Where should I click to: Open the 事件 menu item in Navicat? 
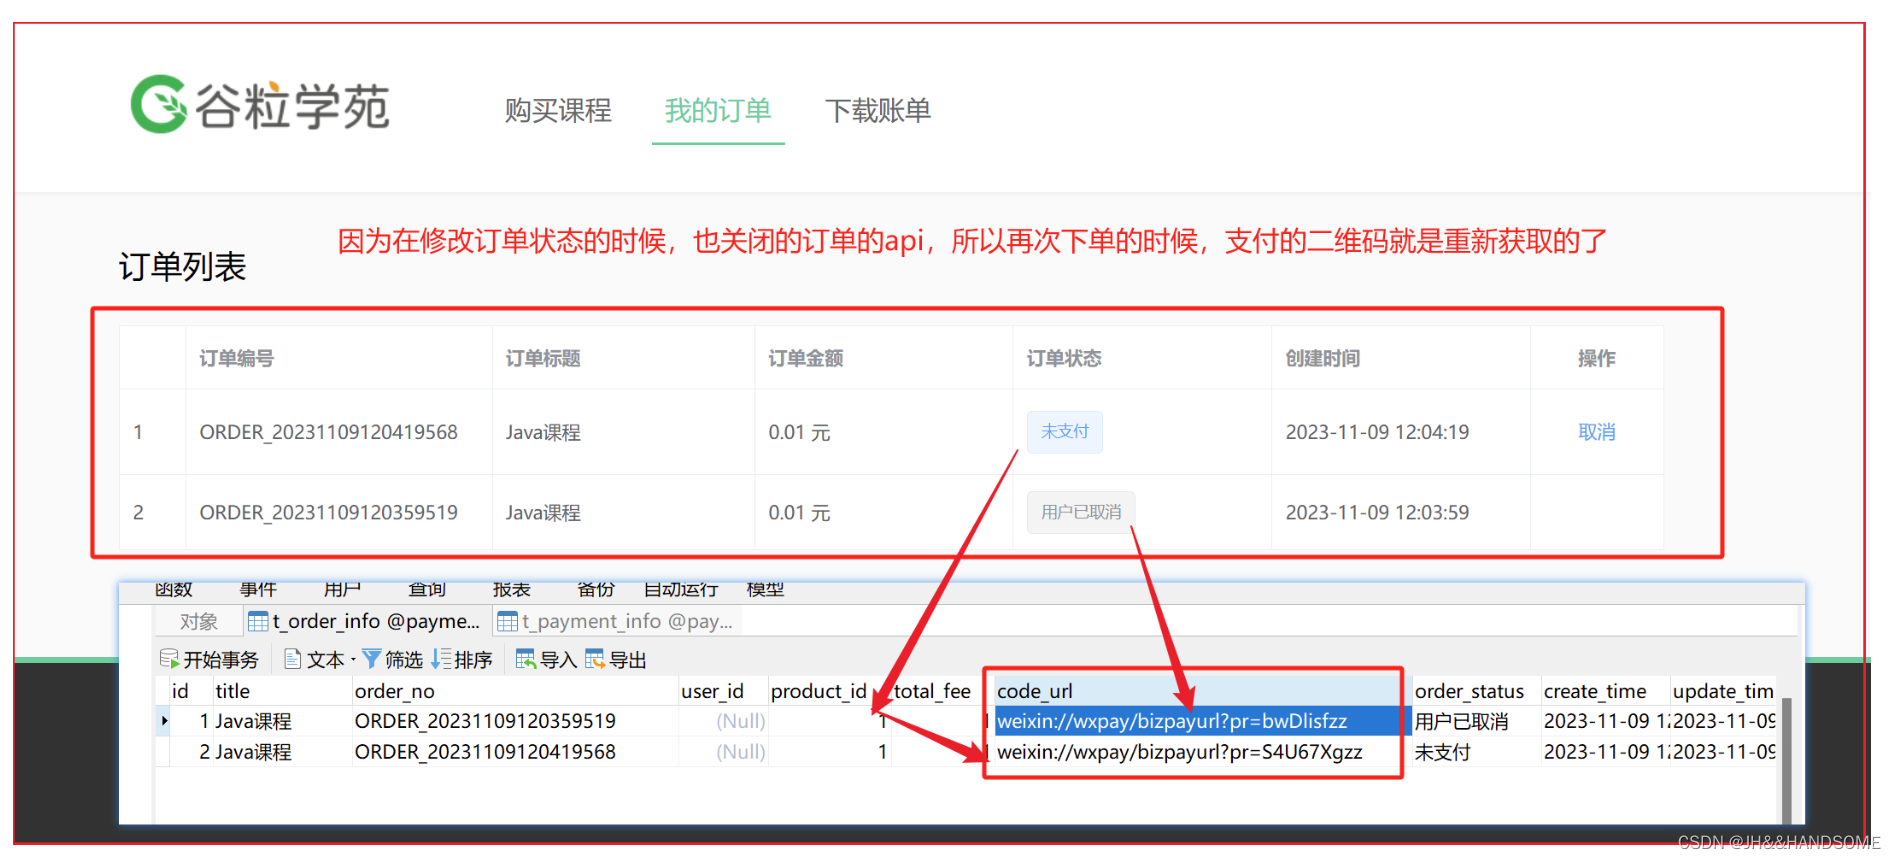258,589
